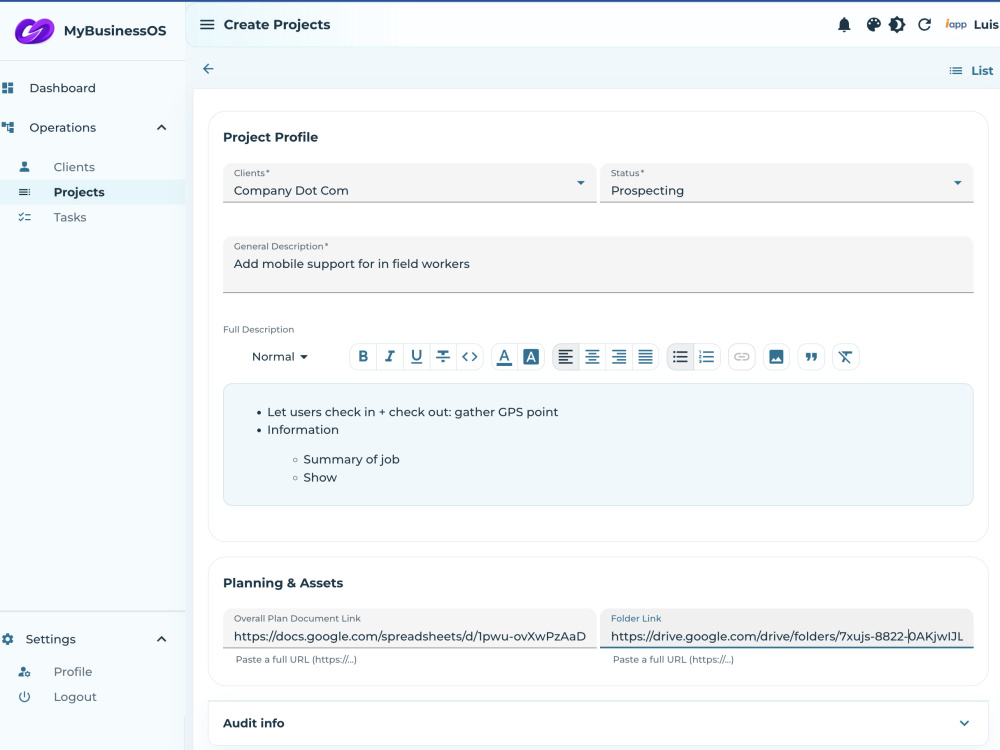Viewport: 1000px width, 750px height.
Task: Toggle inline code formatting
Action: 469,357
